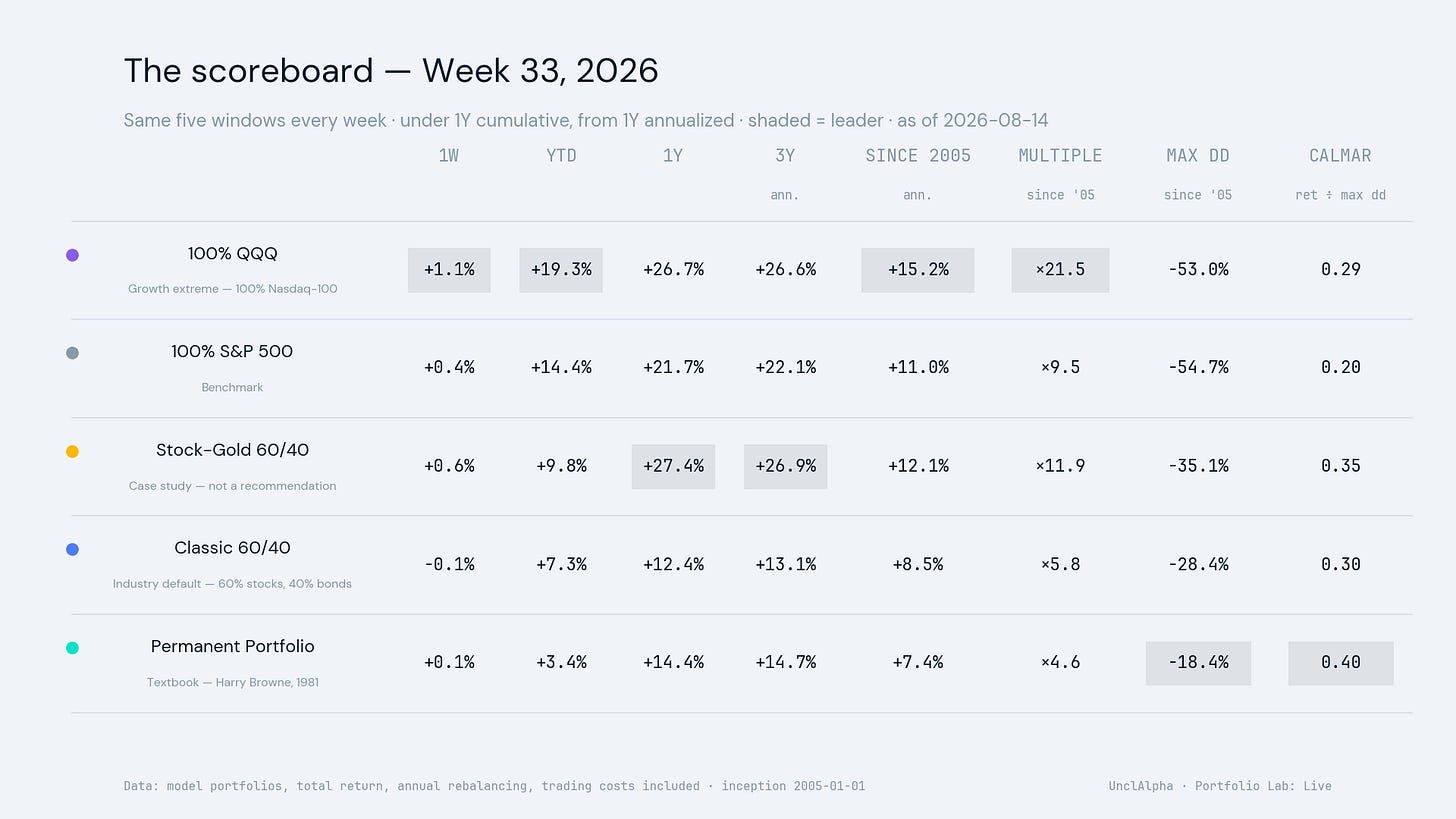
Task: Click the gray dot beside 100% S&P 500
Action: [x=72, y=353]
